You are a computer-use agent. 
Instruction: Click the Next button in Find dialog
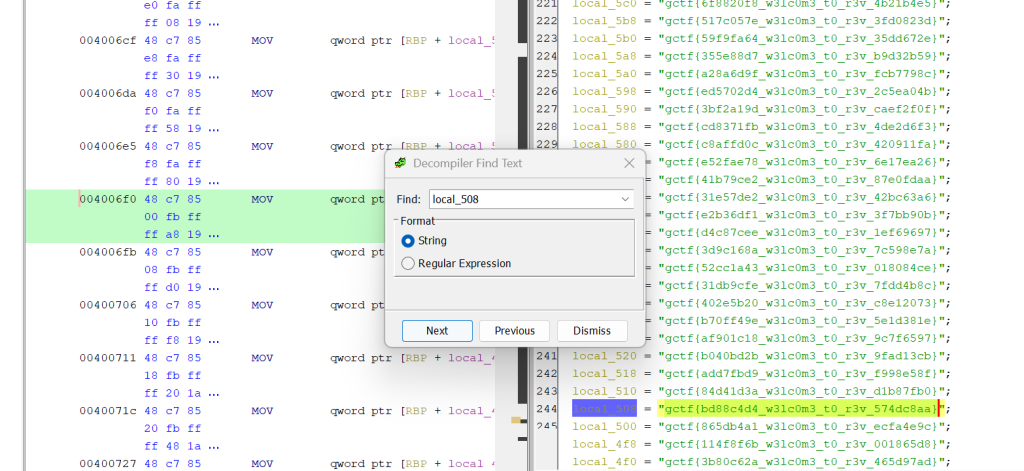click(x=437, y=331)
